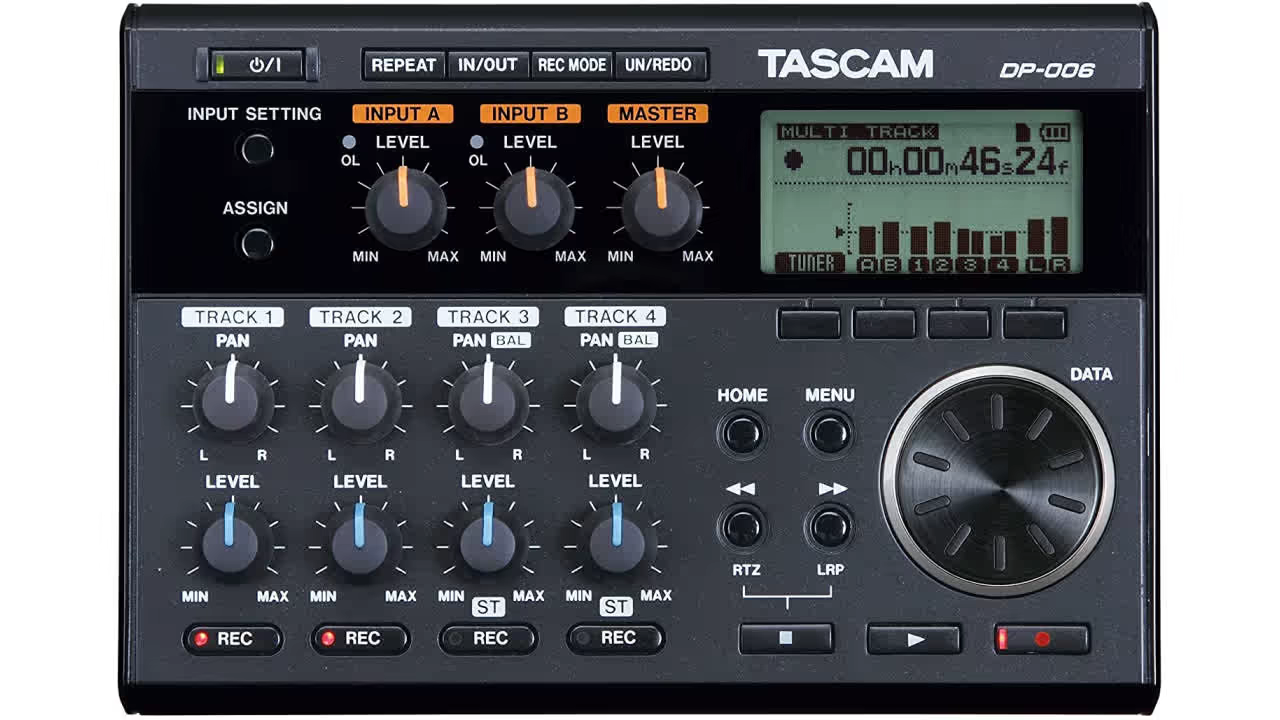Click the TRACK 2 label
The width and height of the screenshot is (1280, 720).
click(360, 317)
